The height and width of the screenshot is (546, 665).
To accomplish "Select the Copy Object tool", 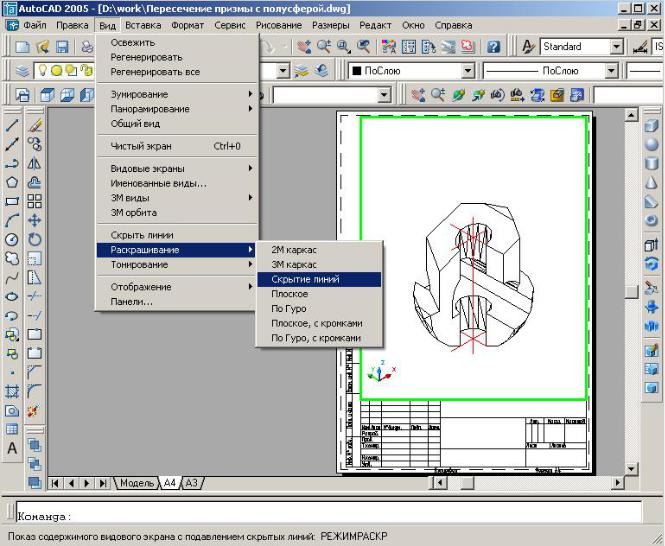I will (34, 144).
